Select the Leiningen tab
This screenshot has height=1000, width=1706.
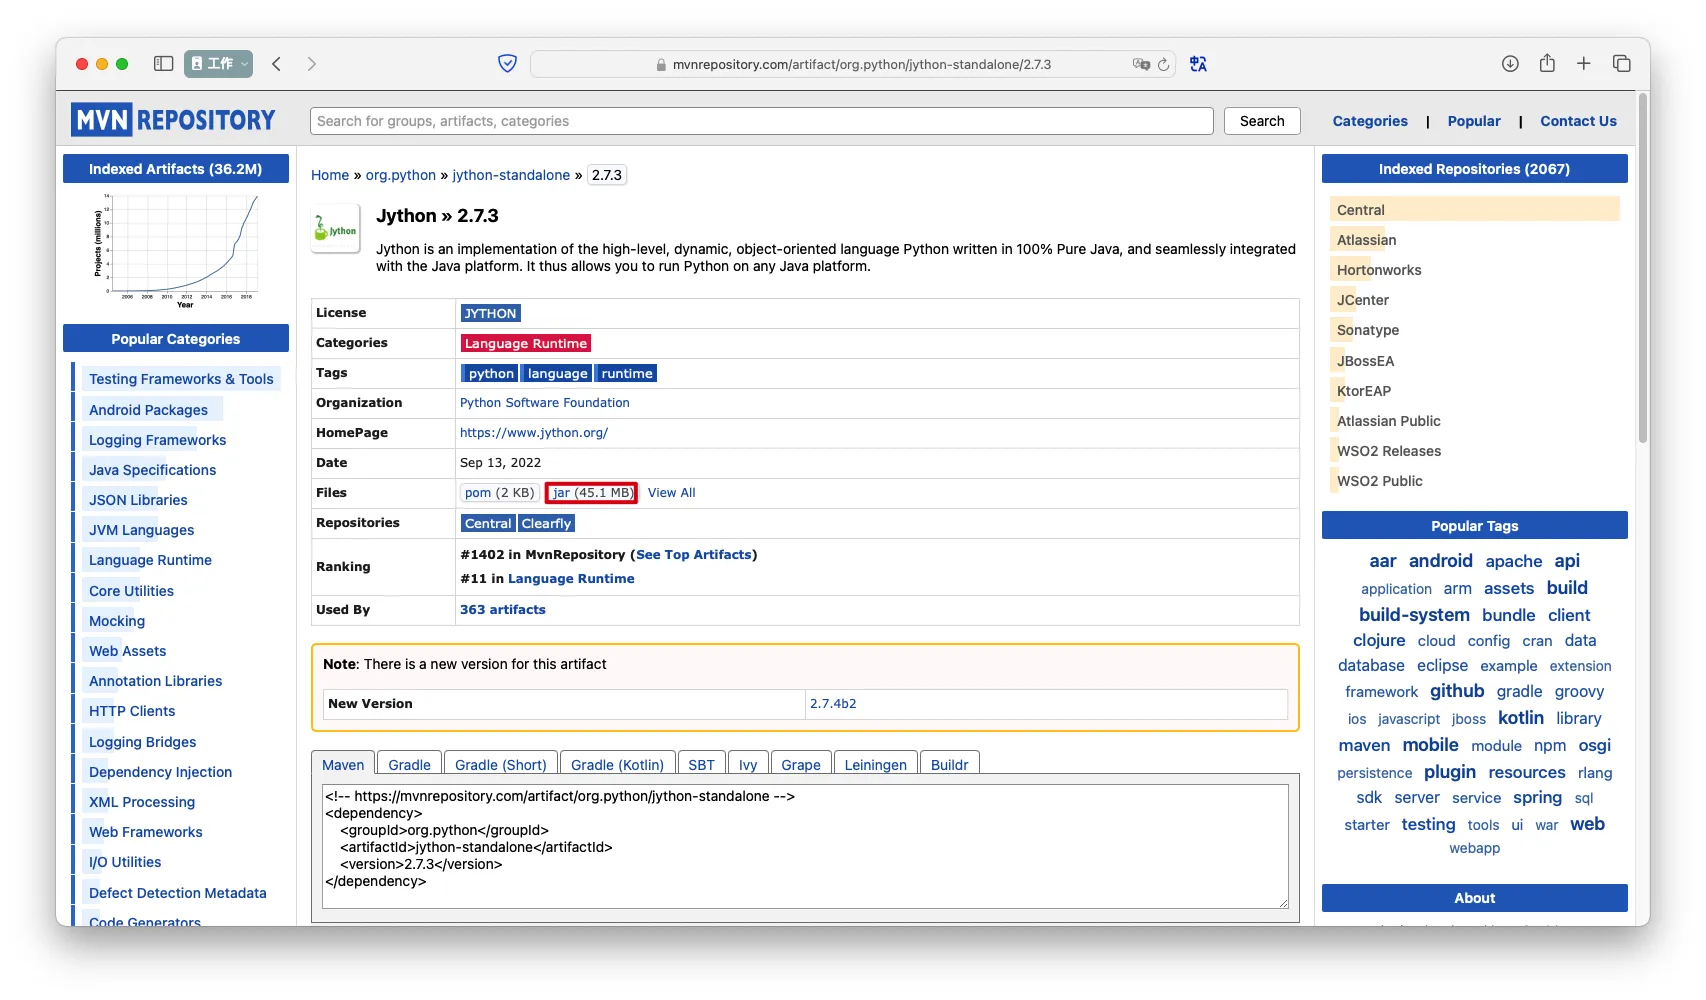tap(875, 765)
